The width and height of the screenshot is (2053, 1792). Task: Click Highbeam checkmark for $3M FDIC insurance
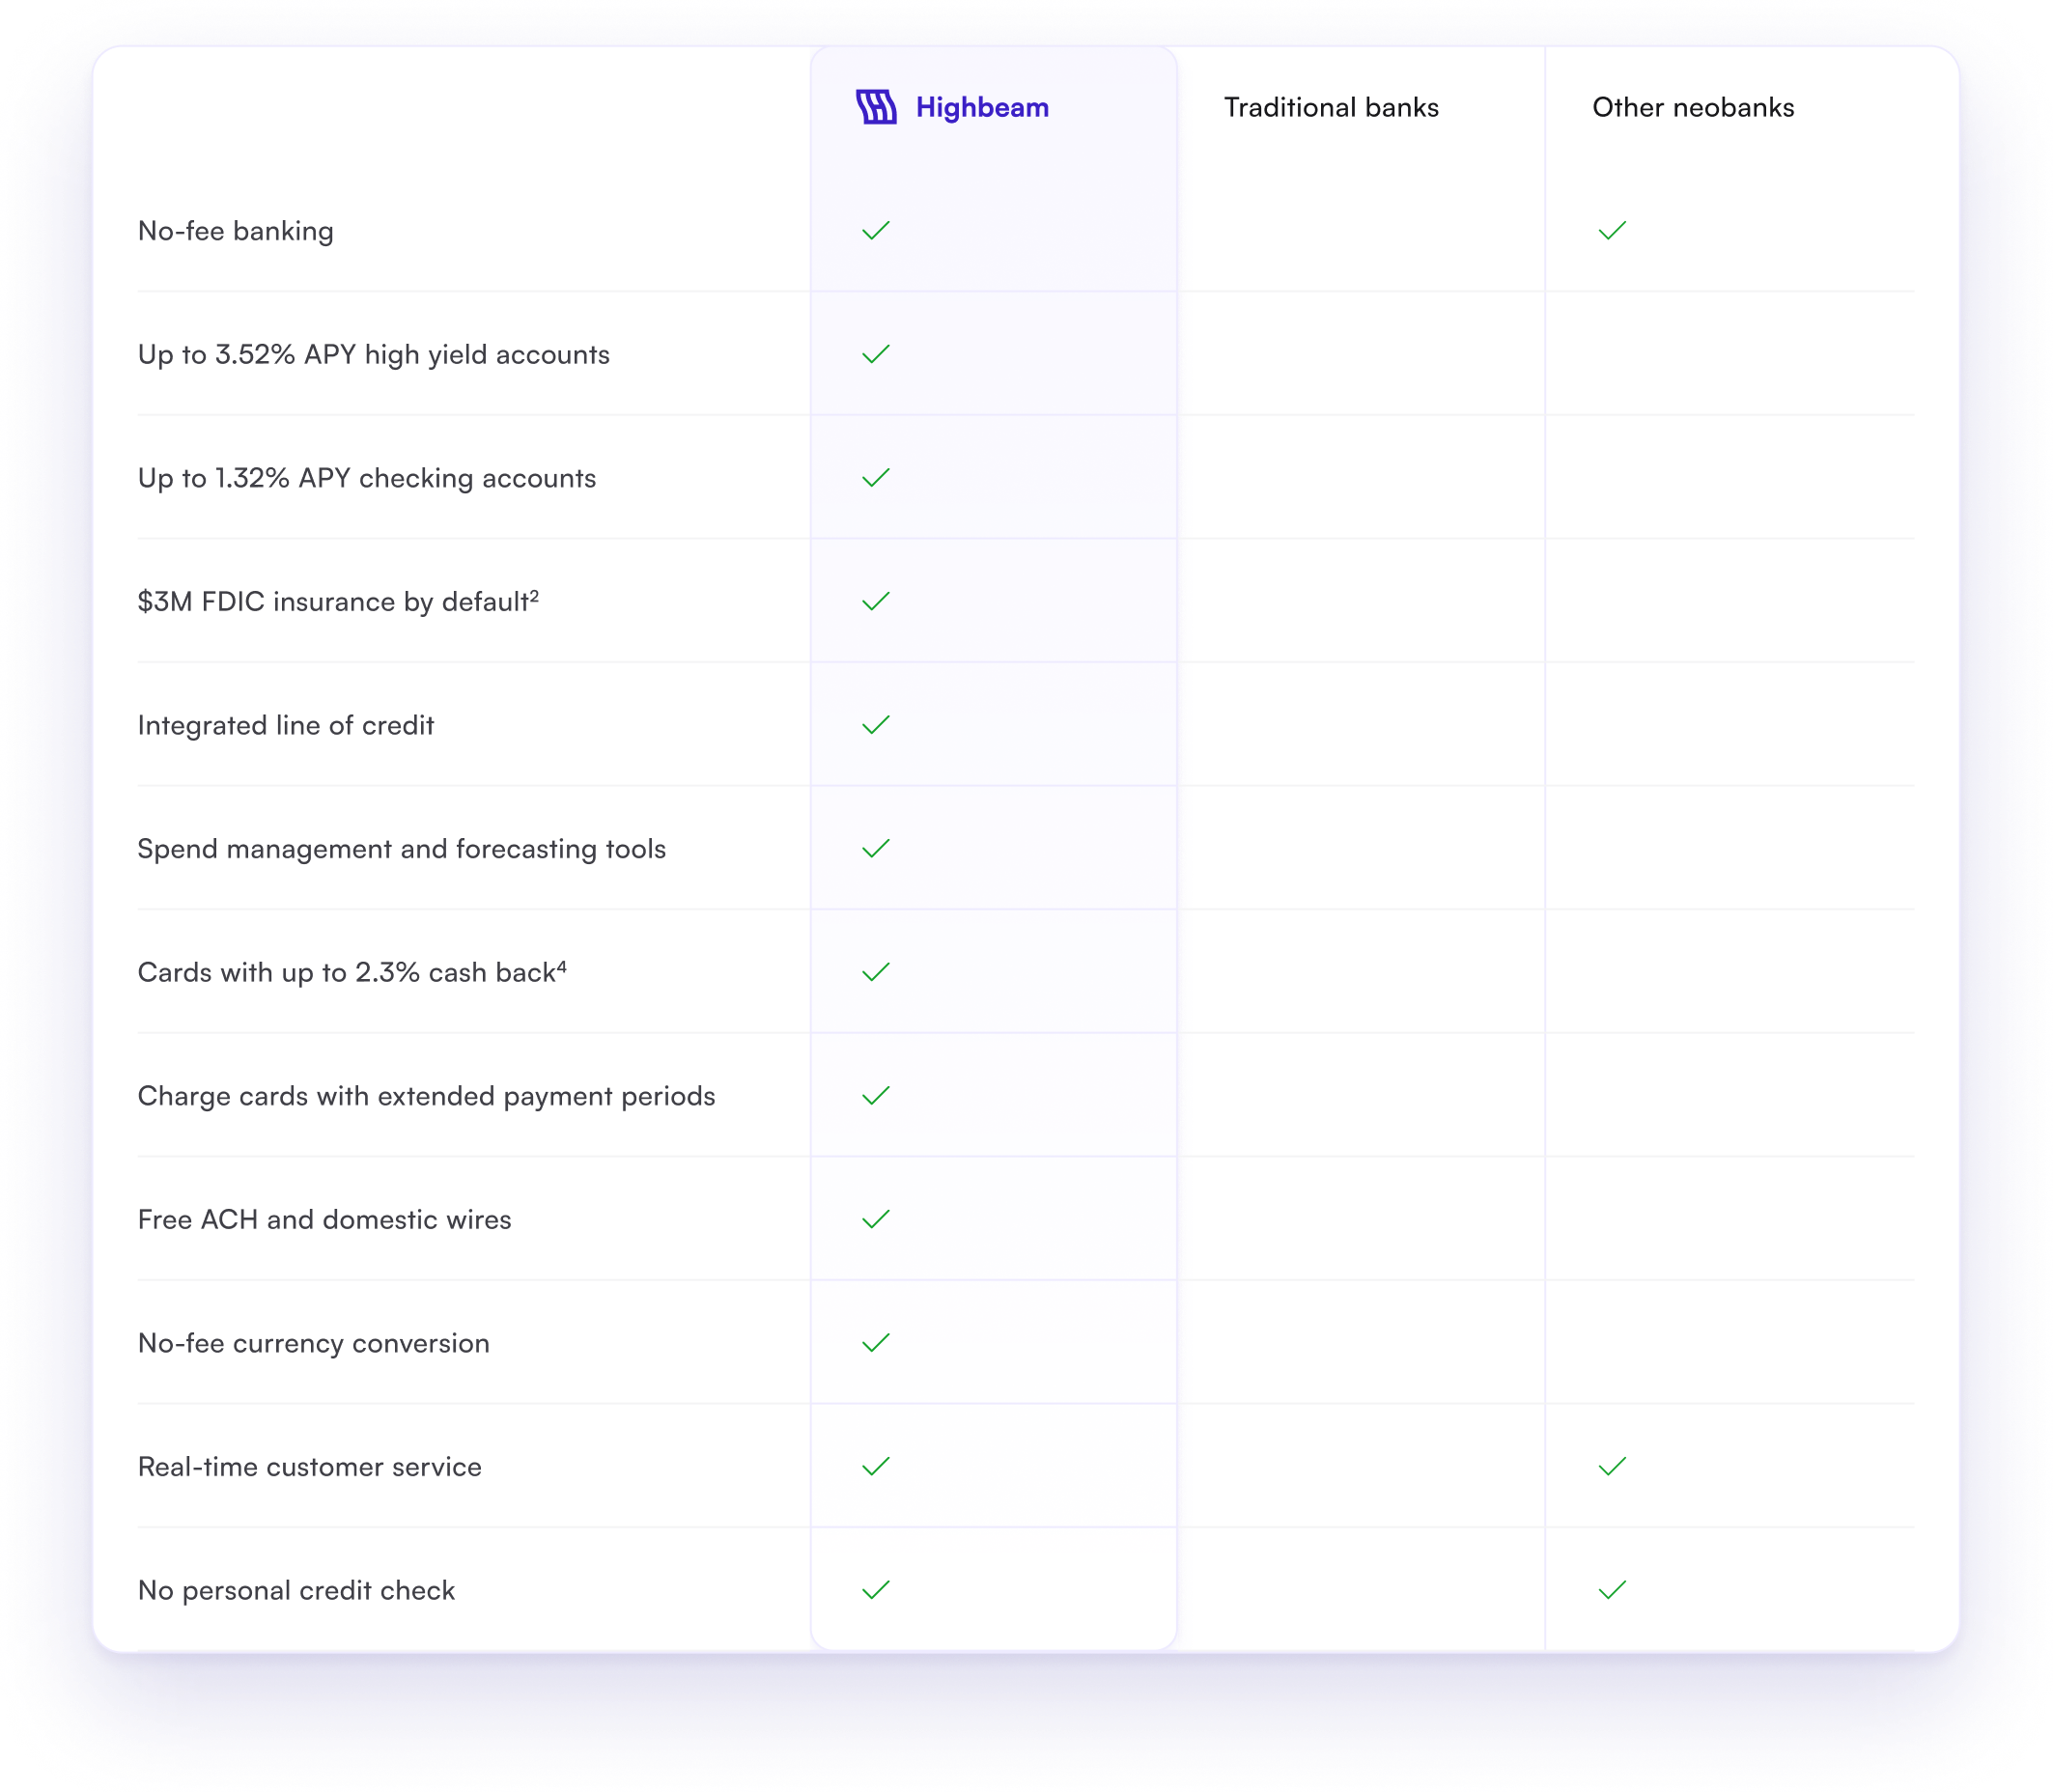click(876, 602)
